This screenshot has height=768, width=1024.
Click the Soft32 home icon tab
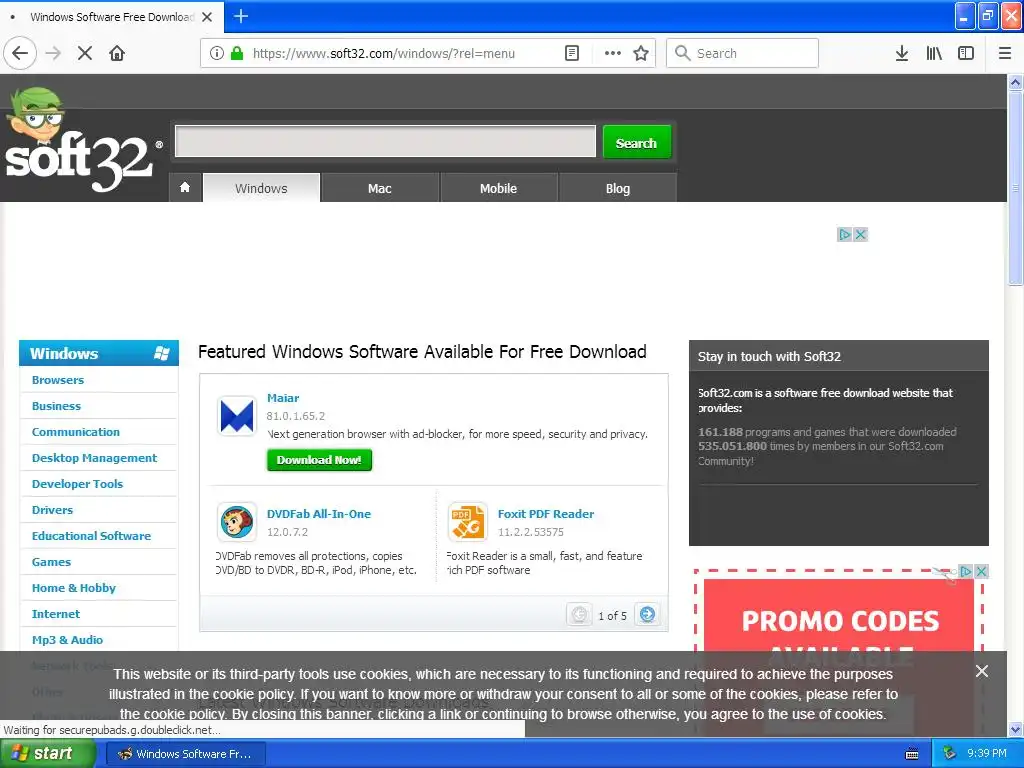[185, 187]
